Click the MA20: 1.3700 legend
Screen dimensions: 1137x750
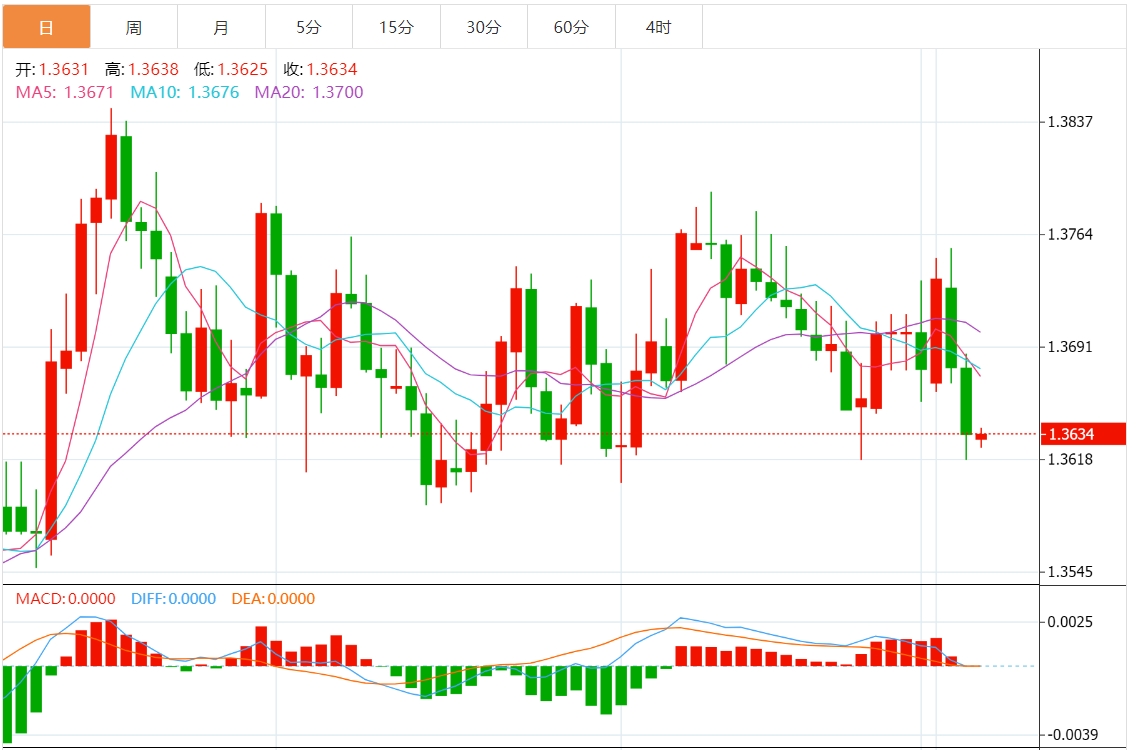point(309,92)
